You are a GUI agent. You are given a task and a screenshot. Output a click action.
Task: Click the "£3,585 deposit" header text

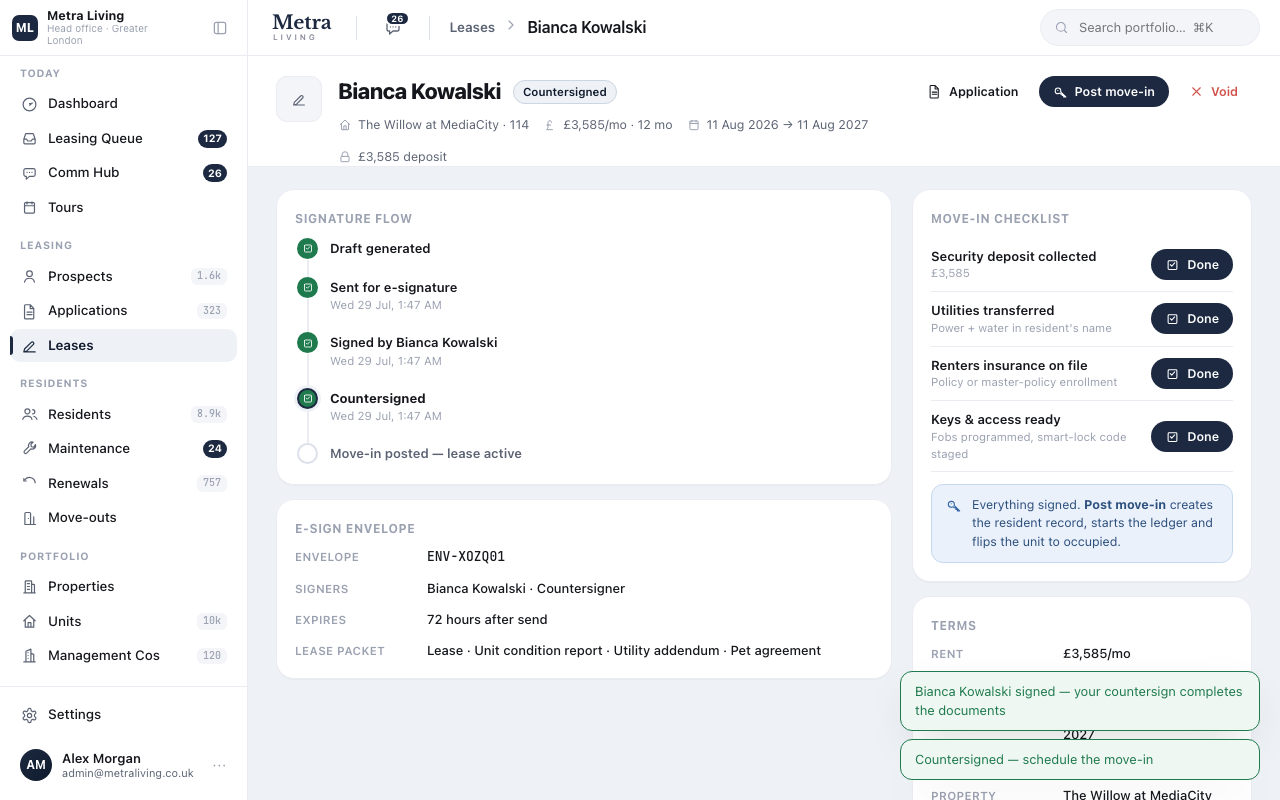coord(402,157)
